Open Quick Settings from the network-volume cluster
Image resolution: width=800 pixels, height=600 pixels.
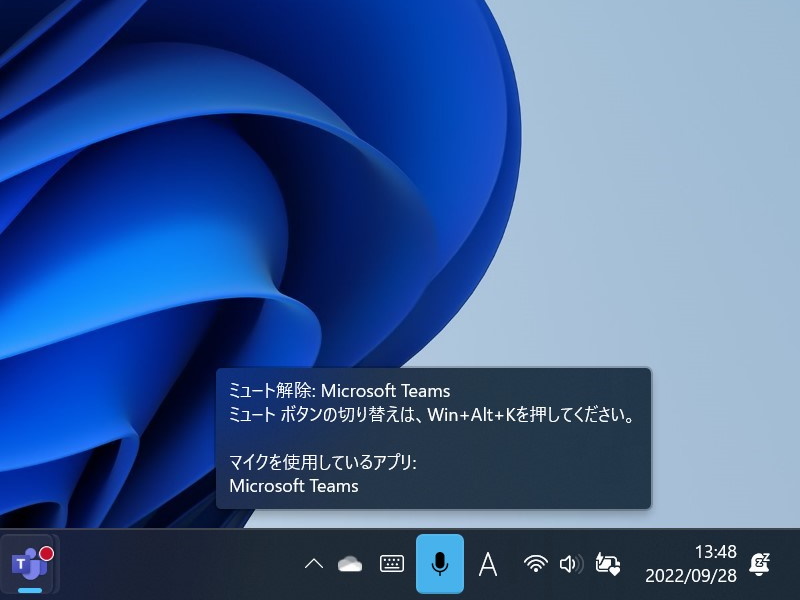(555, 563)
